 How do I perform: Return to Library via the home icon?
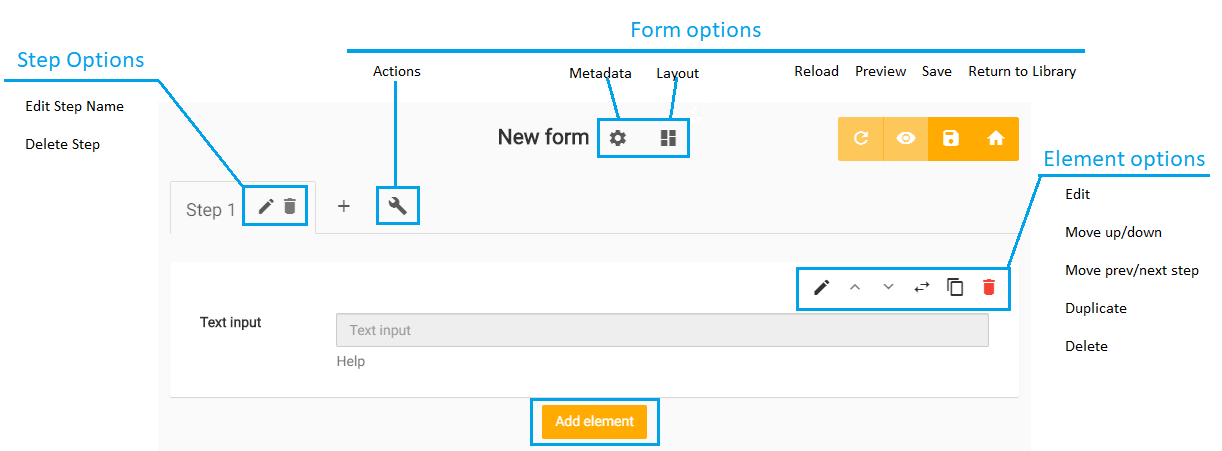(996, 139)
